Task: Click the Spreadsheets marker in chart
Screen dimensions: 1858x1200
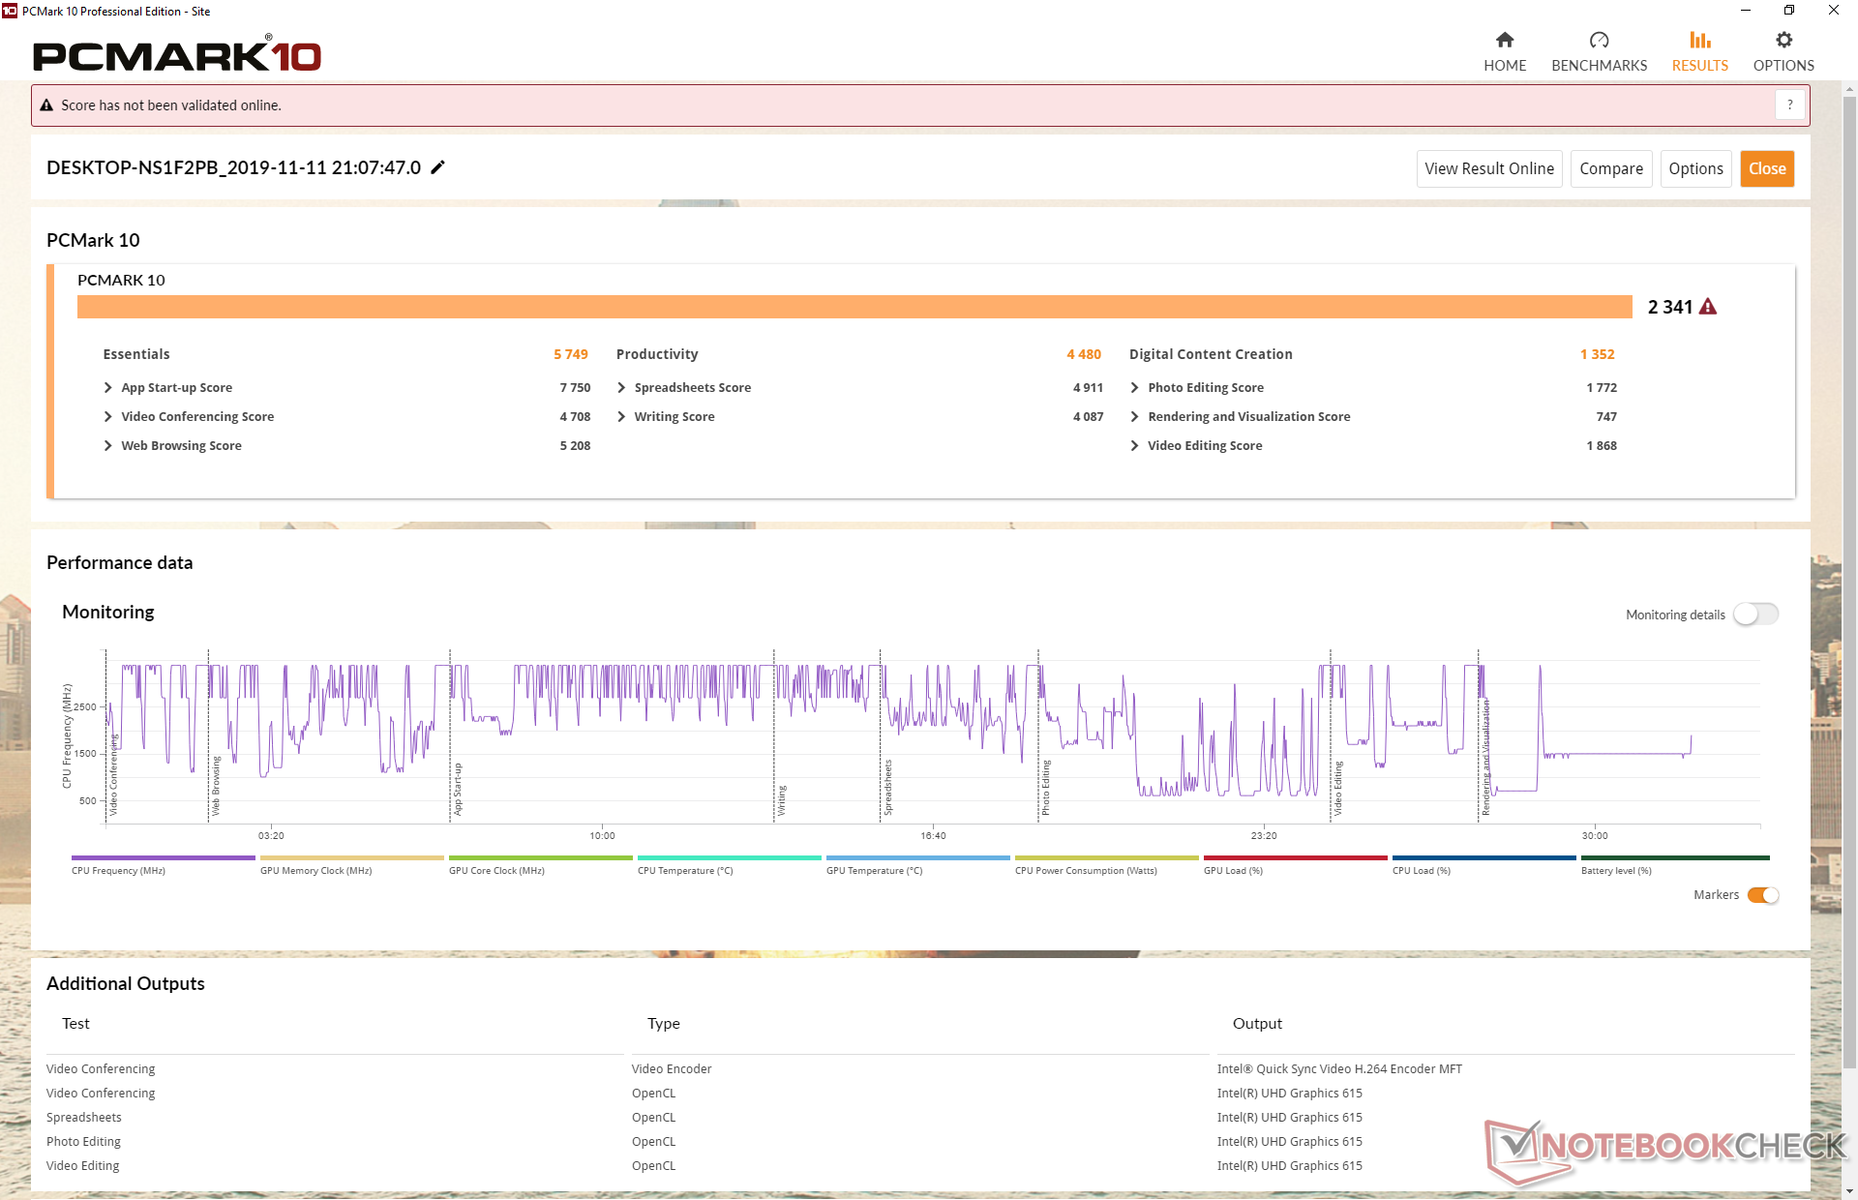Action: pos(888,787)
